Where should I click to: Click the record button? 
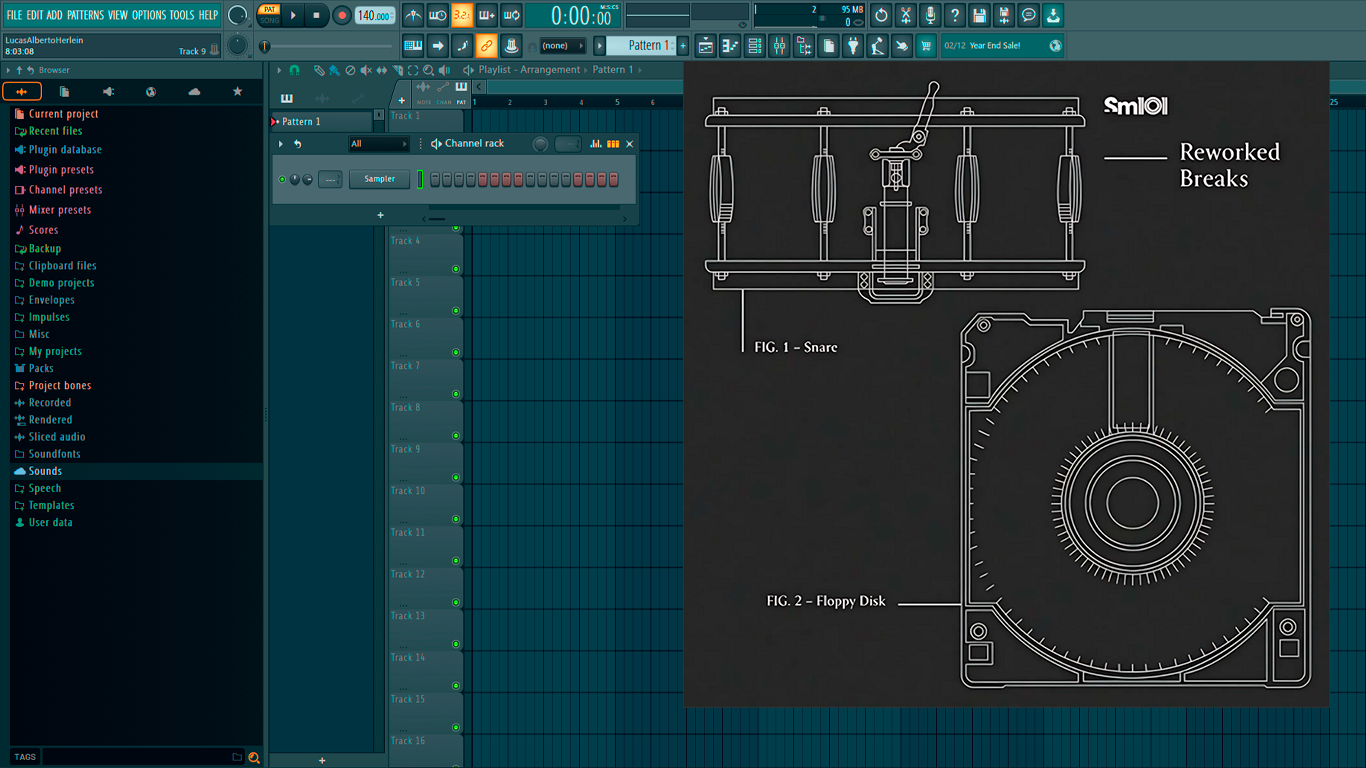click(x=342, y=15)
